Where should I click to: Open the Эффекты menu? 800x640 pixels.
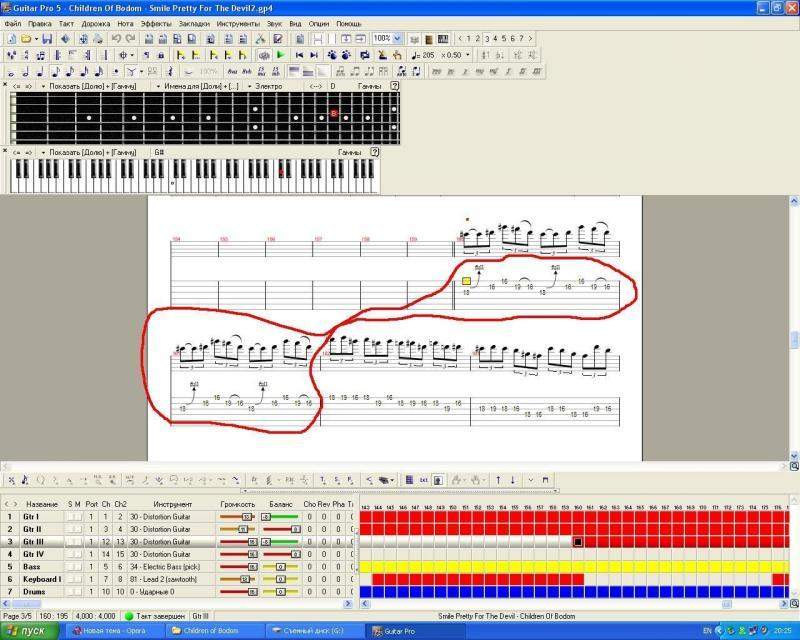[155, 22]
